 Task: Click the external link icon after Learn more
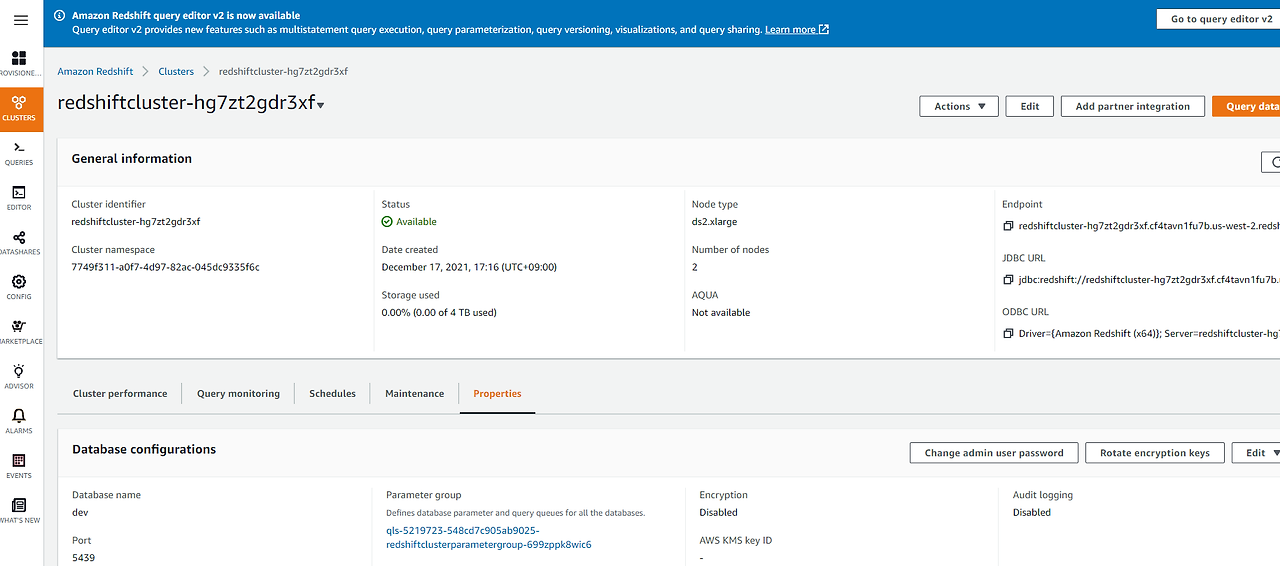coord(824,30)
